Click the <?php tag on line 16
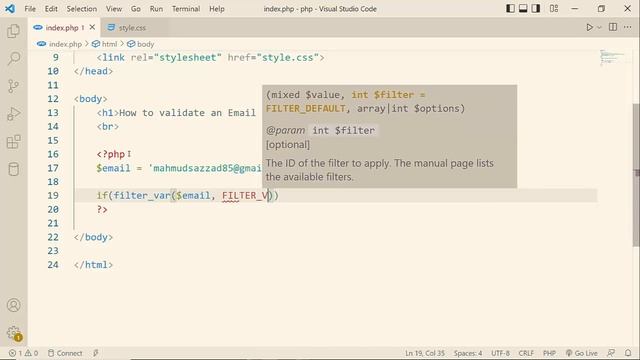Viewport: 640px width, 360px height. 111,154
